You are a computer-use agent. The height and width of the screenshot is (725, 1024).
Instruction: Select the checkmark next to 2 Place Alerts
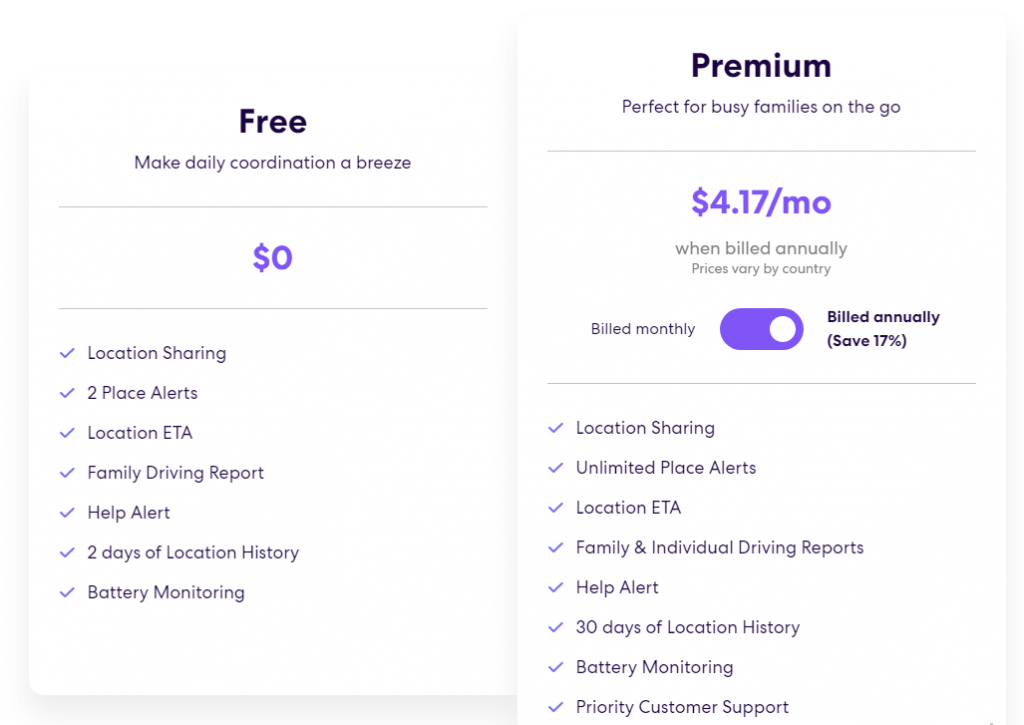(68, 393)
